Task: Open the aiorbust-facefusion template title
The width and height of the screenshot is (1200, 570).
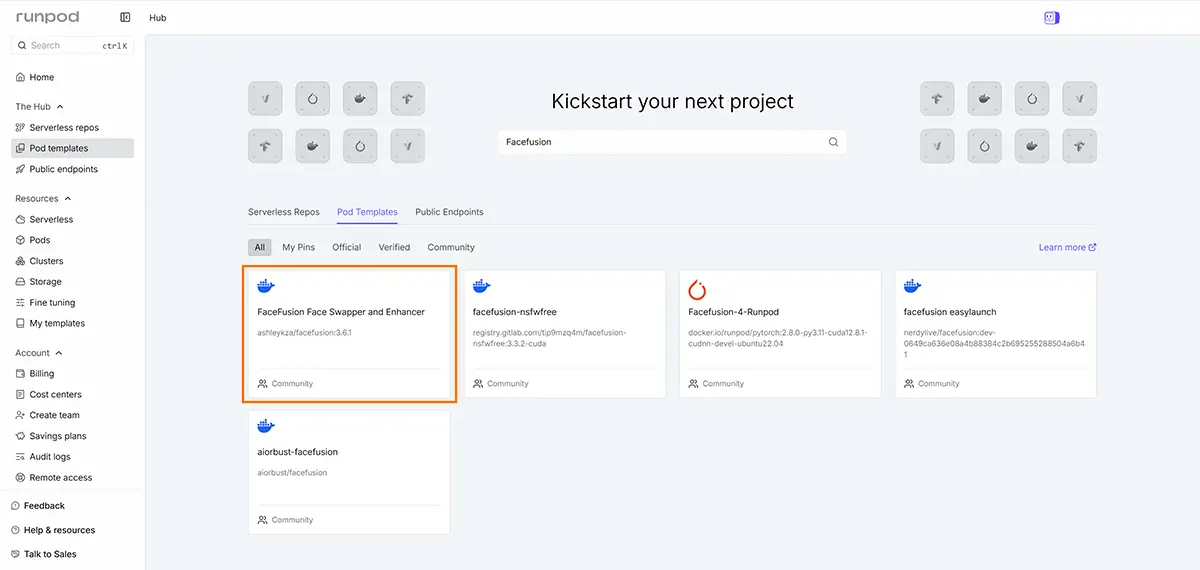Action: tap(298, 452)
